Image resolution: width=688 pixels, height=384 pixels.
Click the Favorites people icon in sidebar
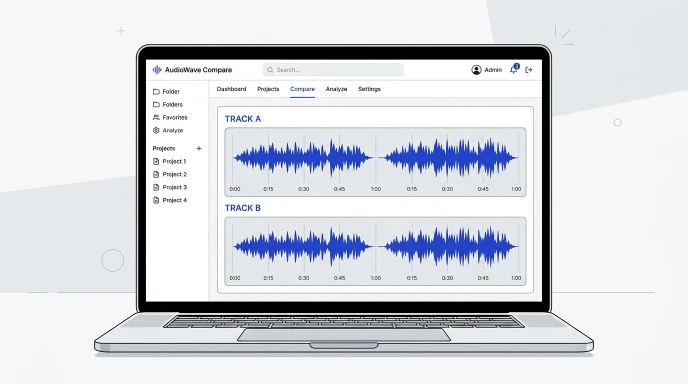(156, 117)
